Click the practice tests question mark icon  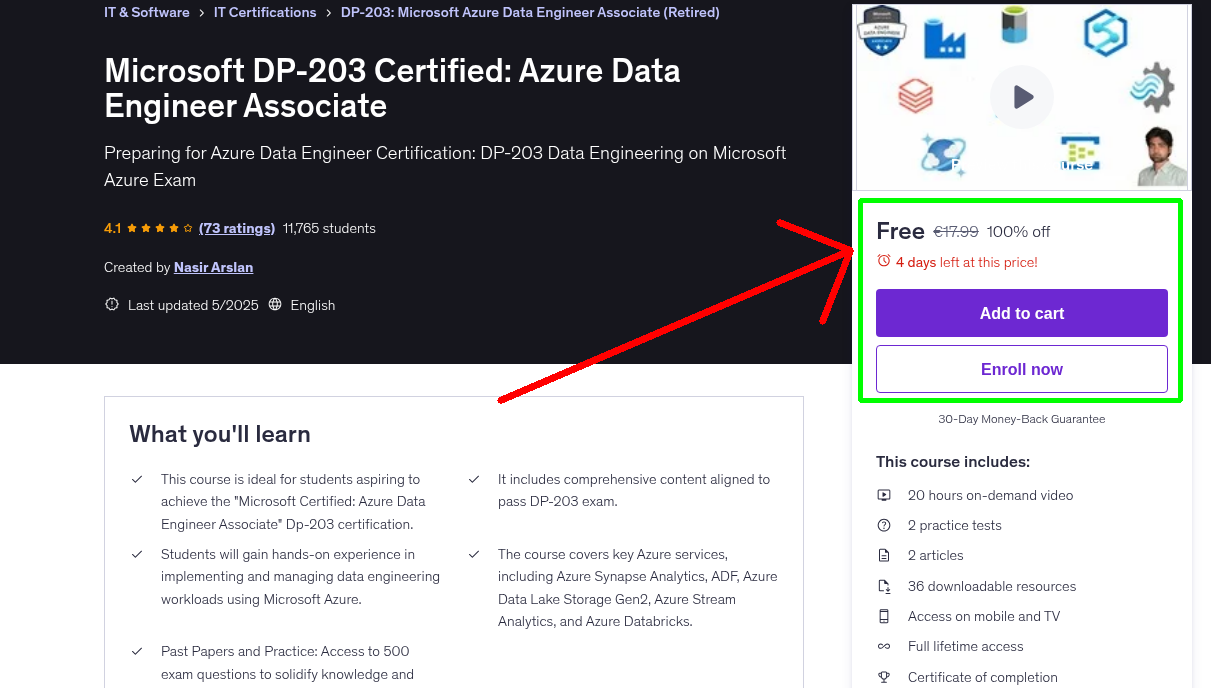click(x=884, y=525)
